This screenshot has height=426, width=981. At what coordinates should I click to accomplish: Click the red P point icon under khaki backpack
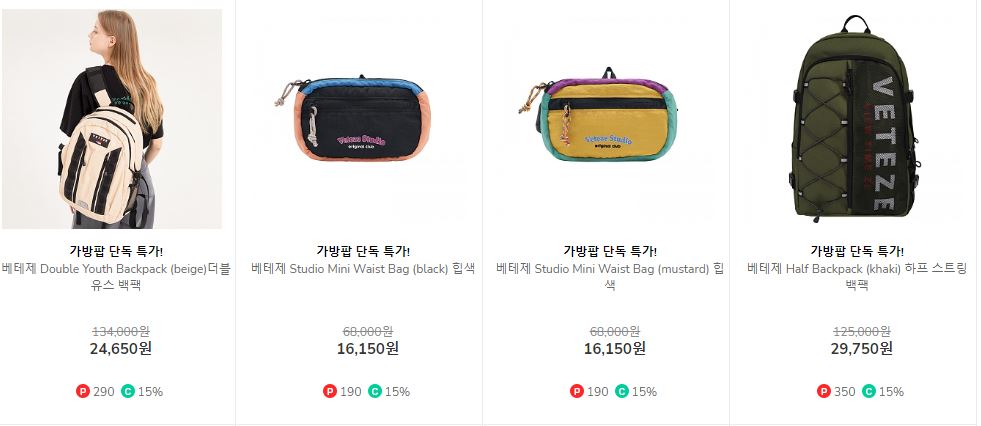(x=824, y=392)
